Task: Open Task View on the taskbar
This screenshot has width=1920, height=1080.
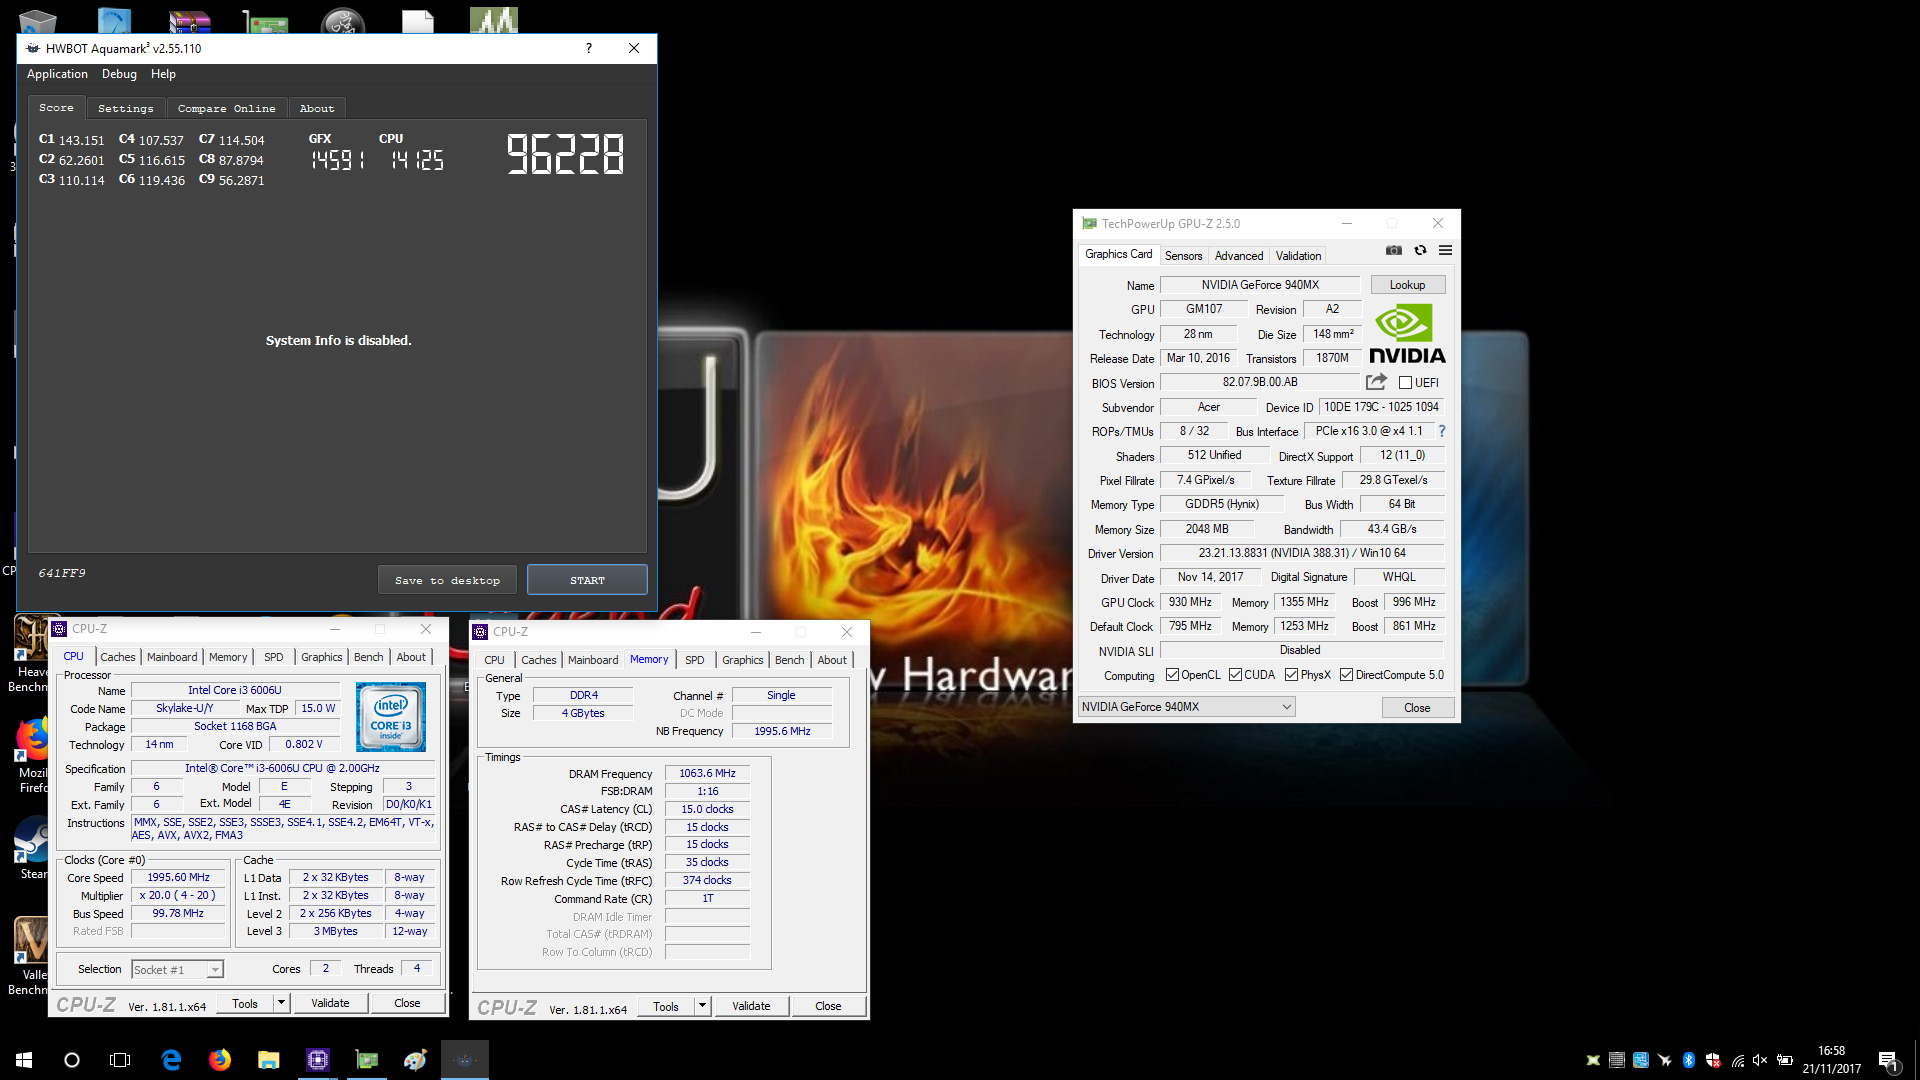Action: click(x=120, y=1059)
